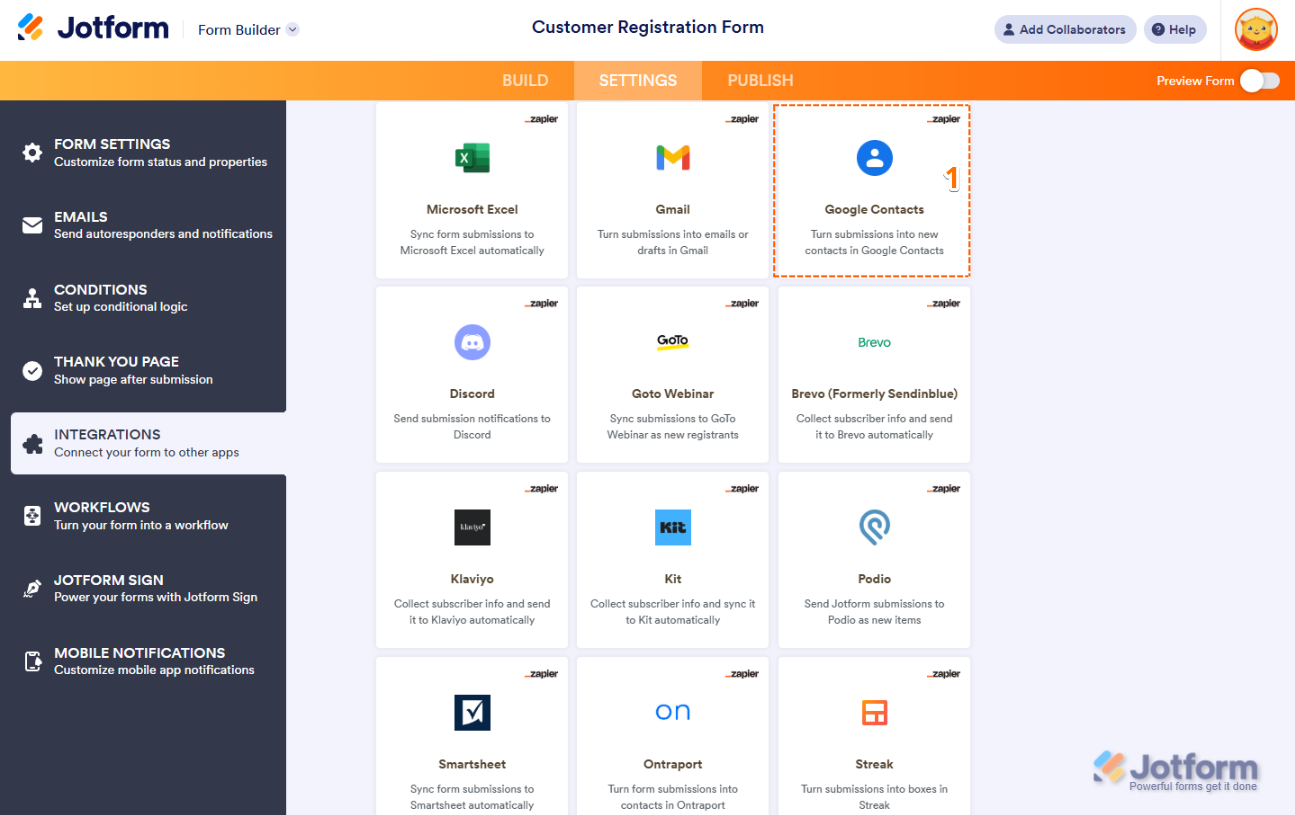This screenshot has height=815, width=1295.
Task: Select the Brevo integration card
Action: click(874, 376)
